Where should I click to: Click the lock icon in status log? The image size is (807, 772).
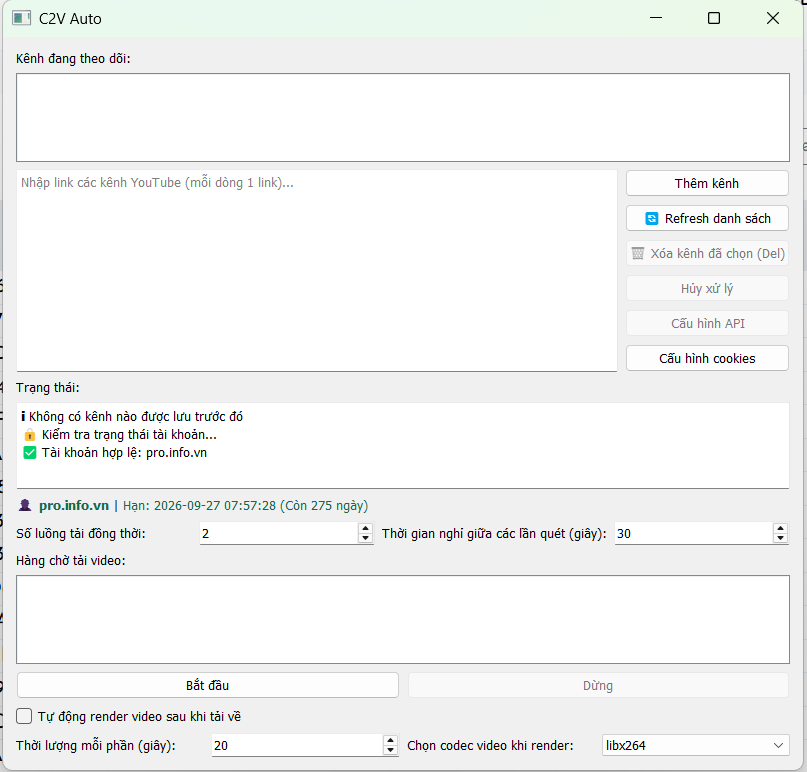point(29,435)
